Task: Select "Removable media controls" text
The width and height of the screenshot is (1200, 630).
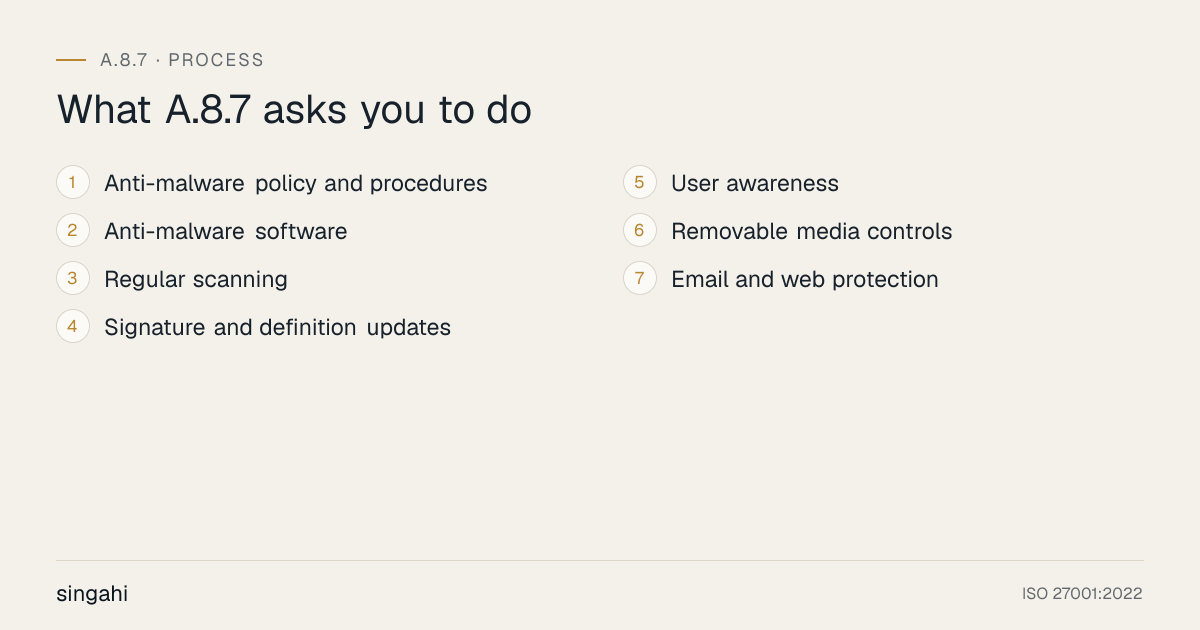Action: pyautogui.click(x=812, y=232)
